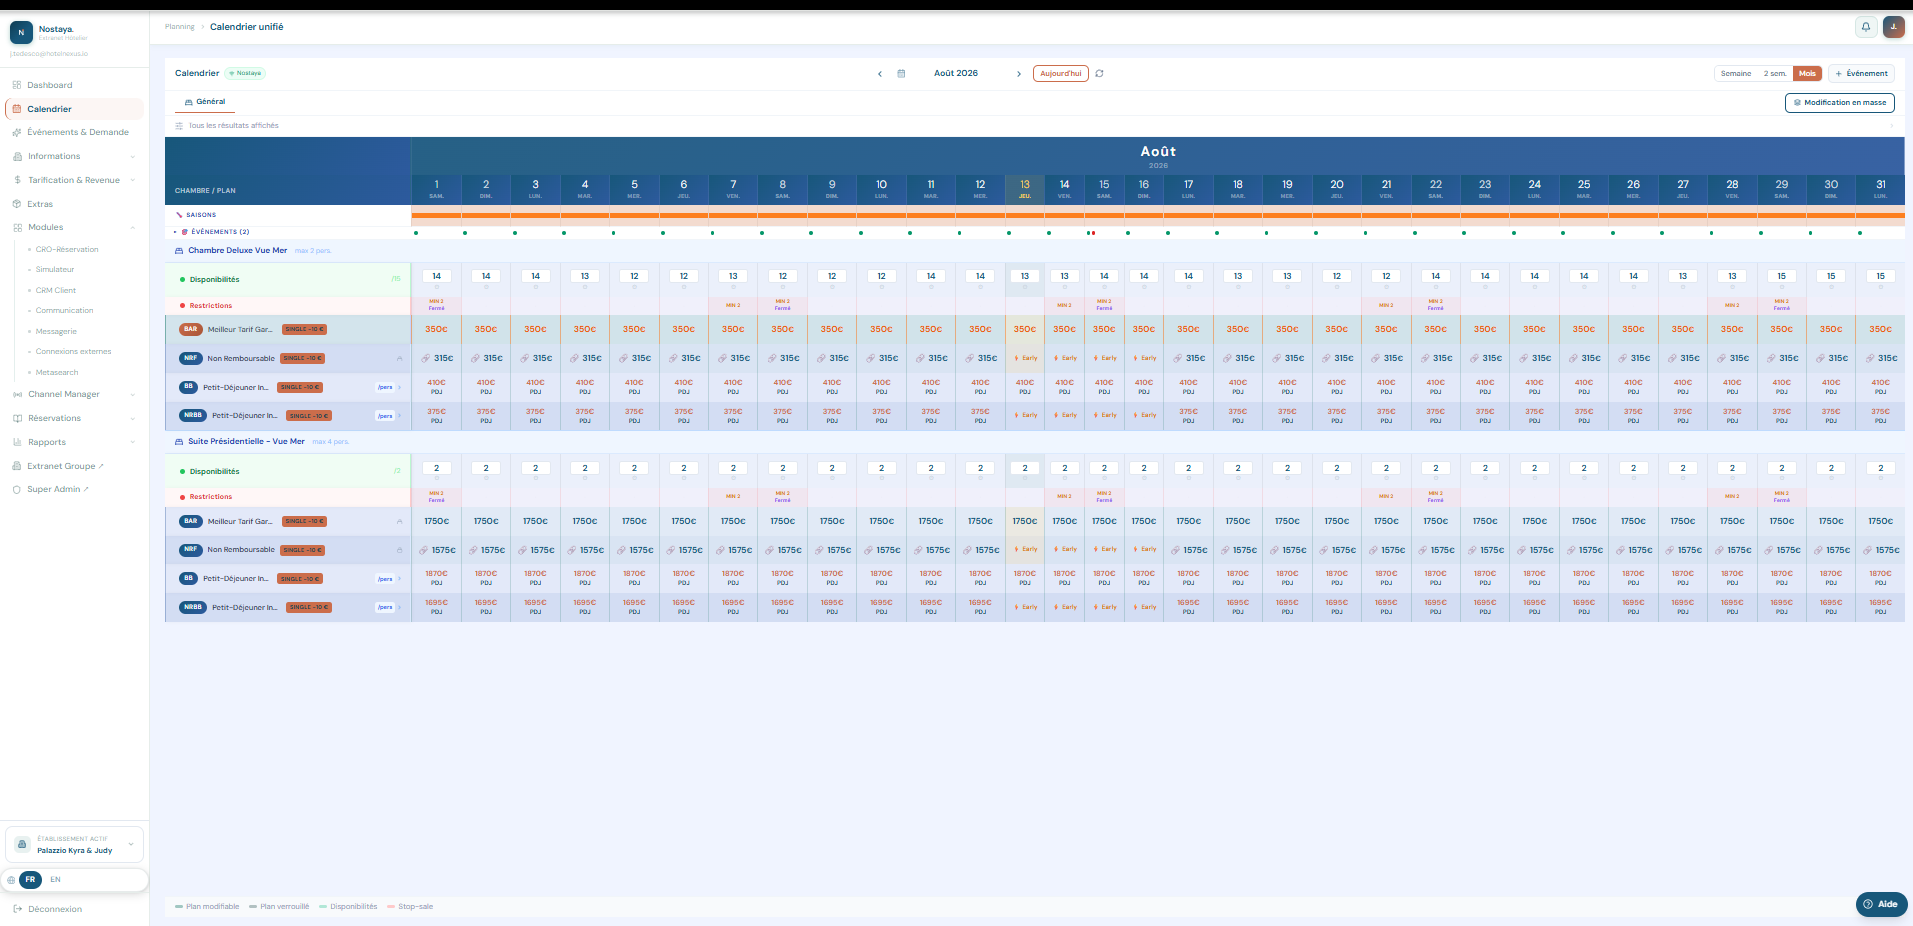Click Suite BAR price 1750€ on day 1

pyautogui.click(x=436, y=521)
